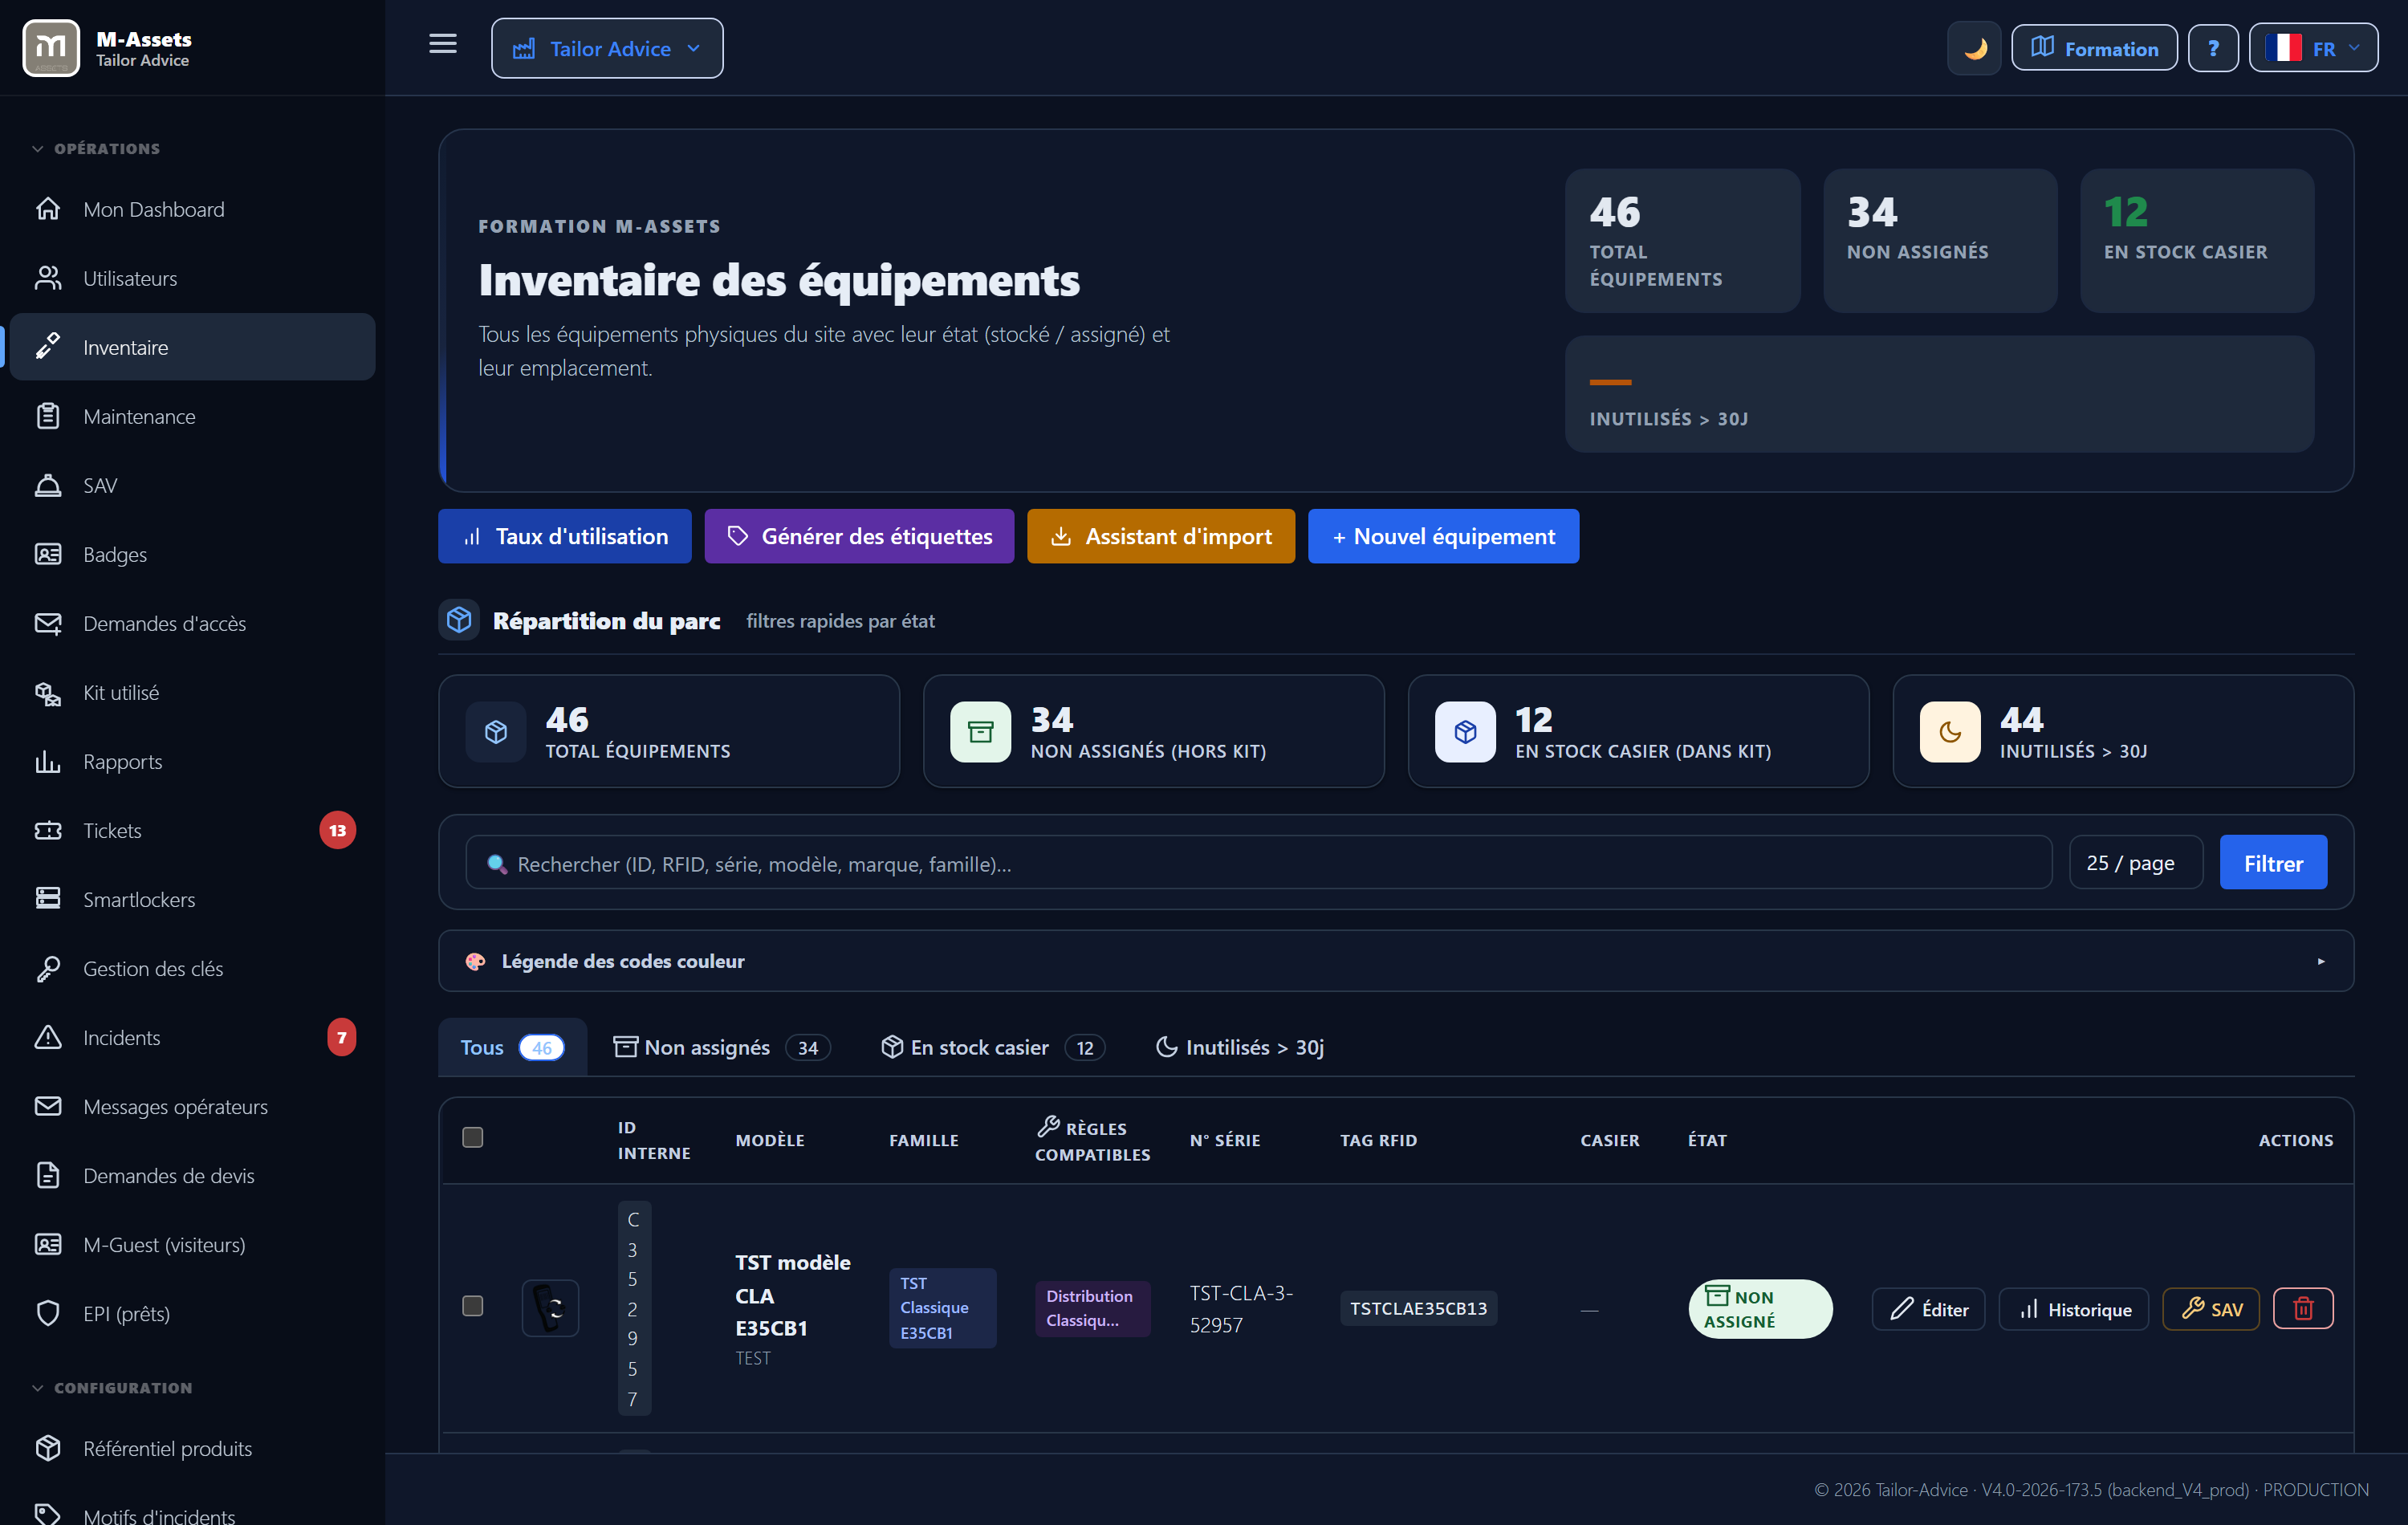This screenshot has width=2408, height=1525.
Task: Toggle dark mode with the moon icon
Action: 1974,48
